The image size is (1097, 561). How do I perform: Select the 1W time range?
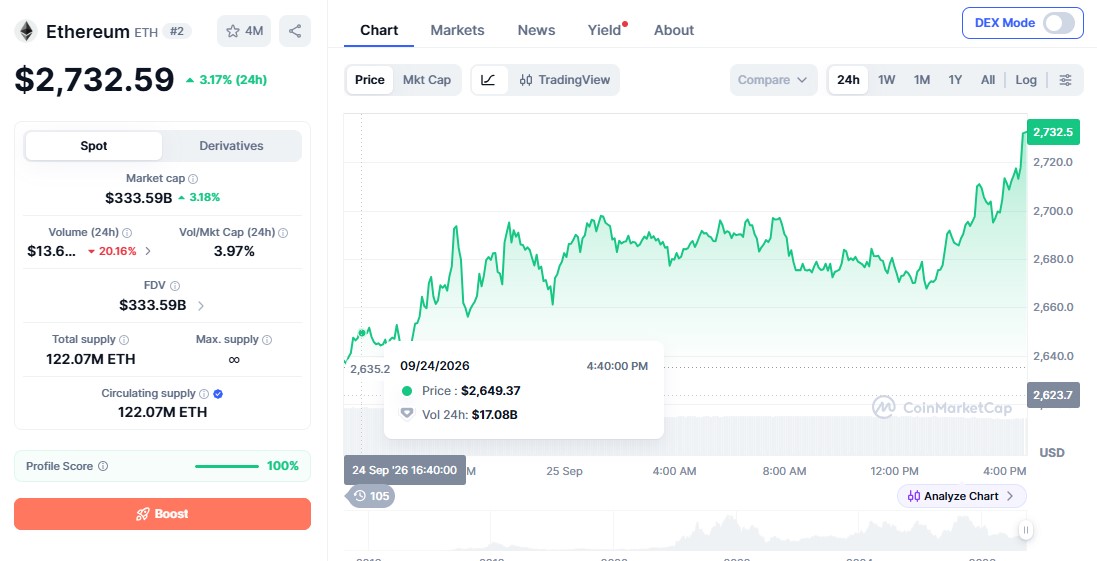[x=886, y=80]
